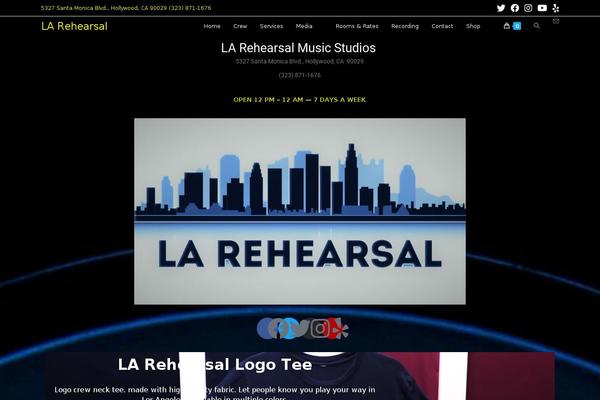The height and width of the screenshot is (400, 600).
Task: Open the site search magnifier icon
Action: 536,26
